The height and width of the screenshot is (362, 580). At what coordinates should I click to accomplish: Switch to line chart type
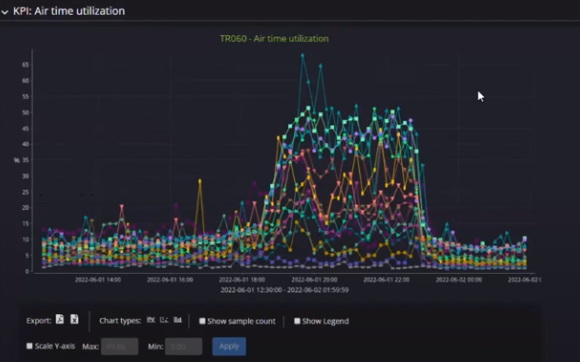151,320
